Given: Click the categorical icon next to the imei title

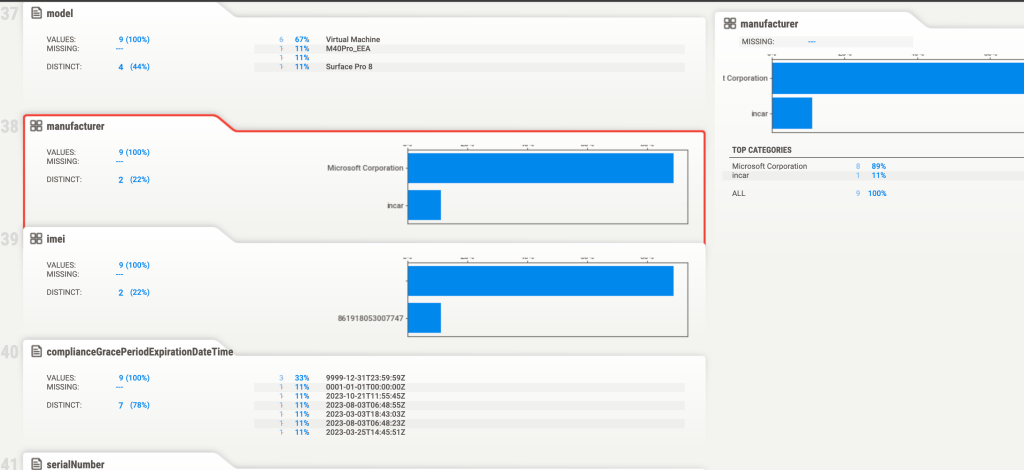Looking at the screenshot, I should click(x=37, y=239).
